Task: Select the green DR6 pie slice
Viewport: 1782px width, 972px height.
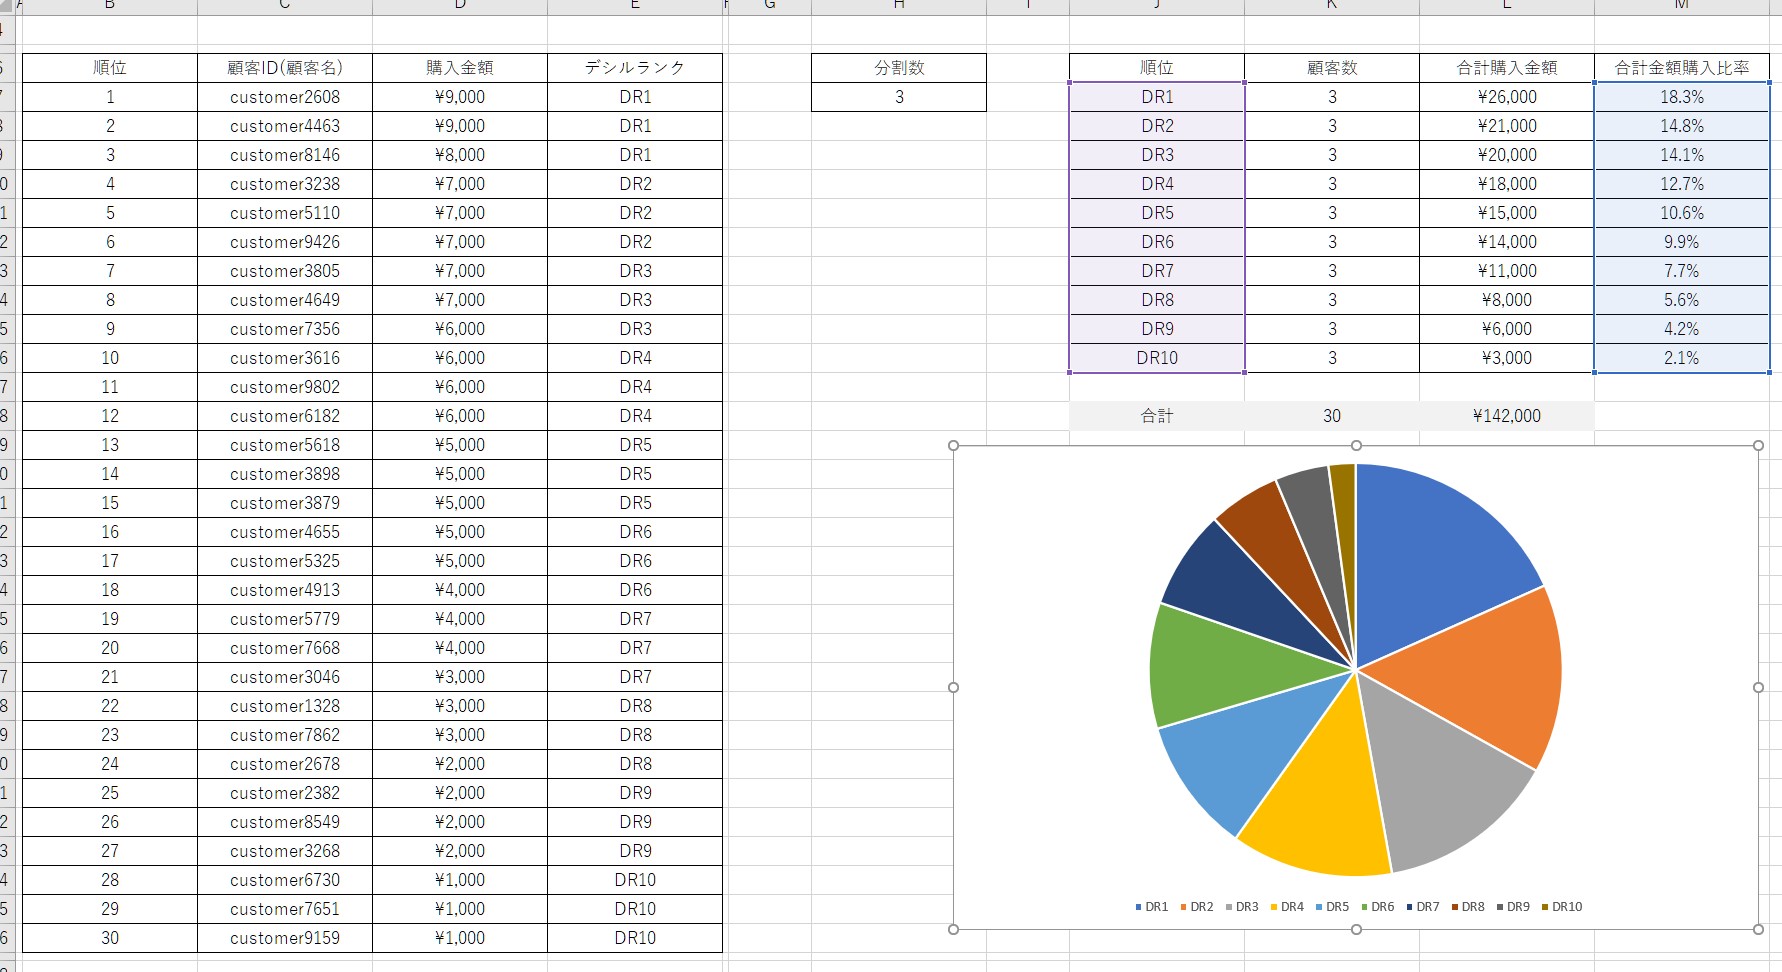Action: pyautogui.click(x=1220, y=660)
